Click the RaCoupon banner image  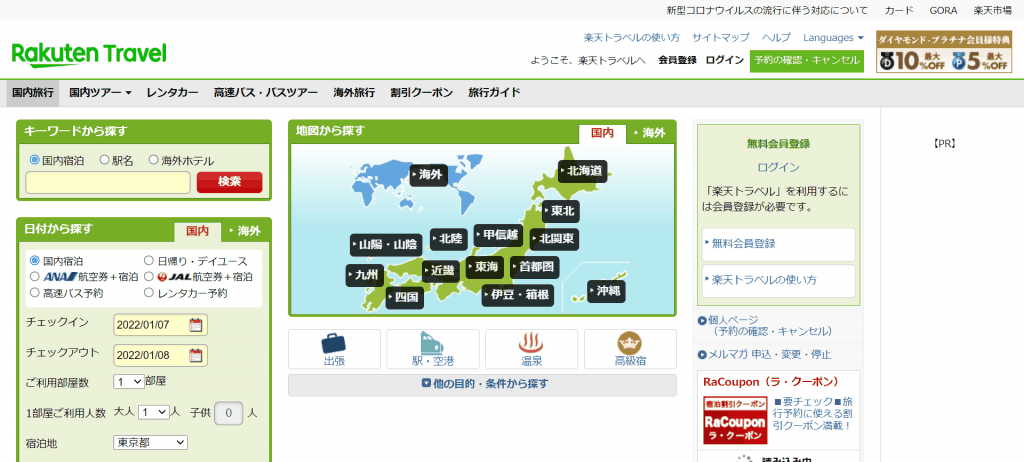click(735, 420)
